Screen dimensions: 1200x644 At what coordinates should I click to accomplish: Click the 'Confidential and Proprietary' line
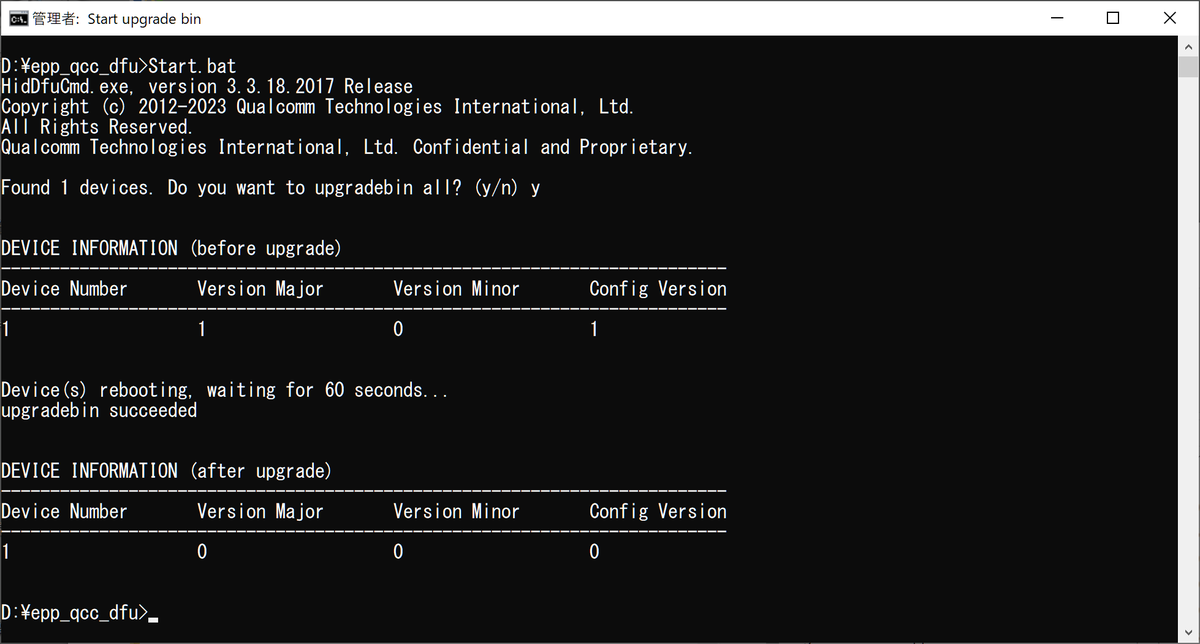pos(347,147)
